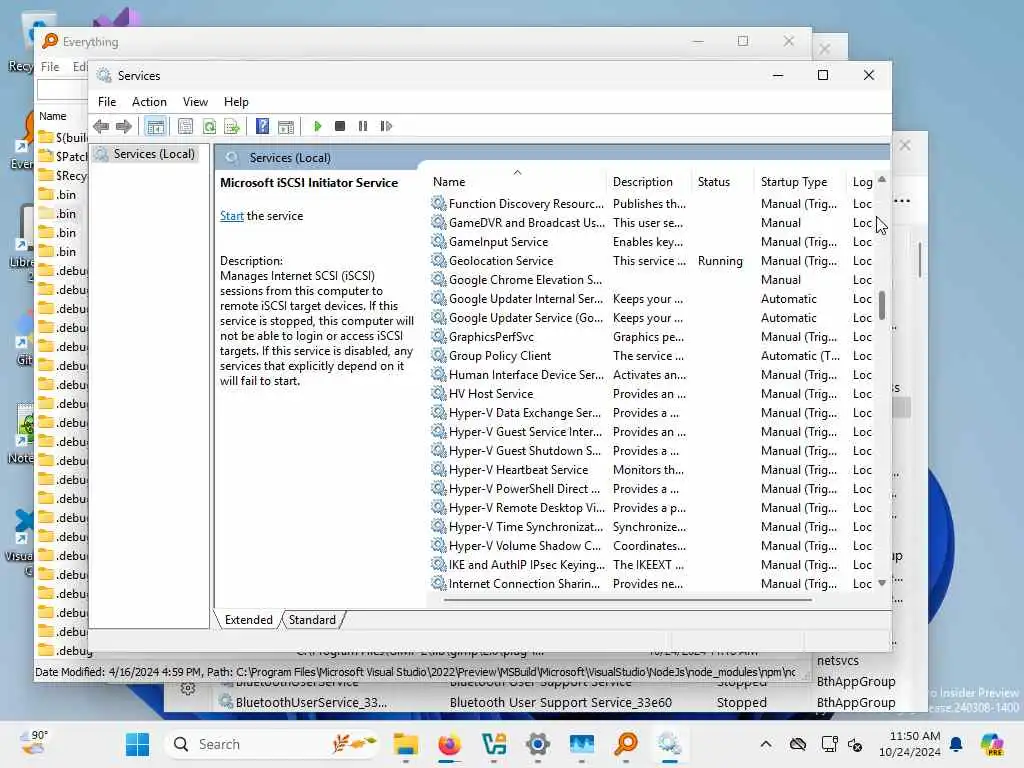This screenshot has height=768, width=1024.
Task: Click the GameDVR and Broadcast service icon
Action: [438, 223]
